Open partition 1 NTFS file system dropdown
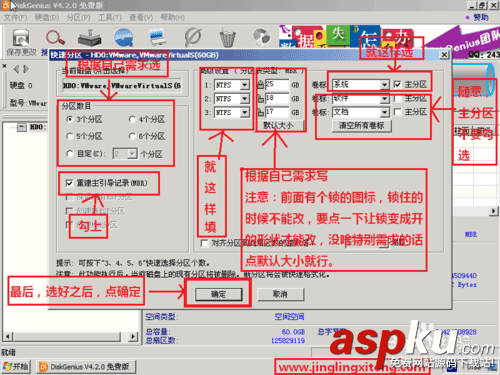The width and height of the screenshot is (500, 375). (x=245, y=85)
